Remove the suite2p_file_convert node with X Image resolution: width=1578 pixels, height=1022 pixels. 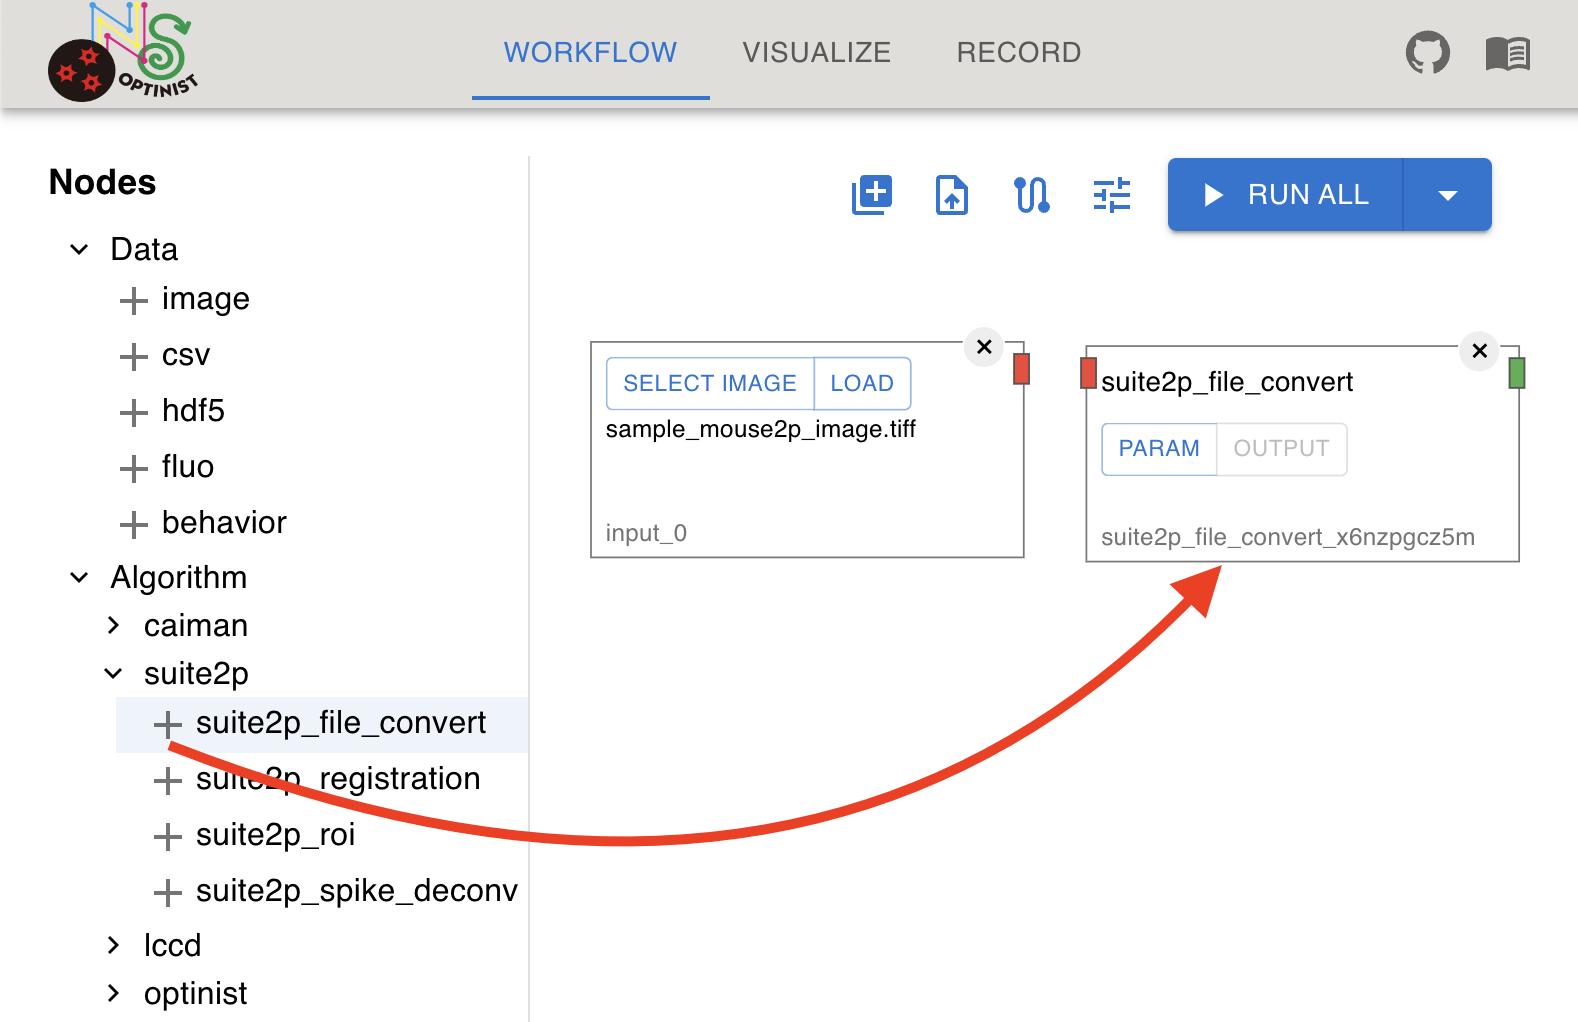pos(1480,351)
